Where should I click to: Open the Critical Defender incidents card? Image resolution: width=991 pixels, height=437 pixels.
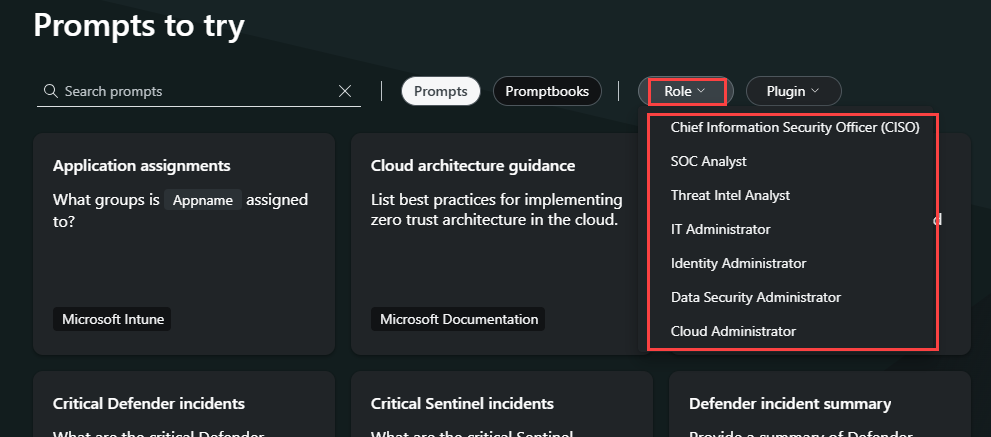pyautogui.click(x=184, y=404)
